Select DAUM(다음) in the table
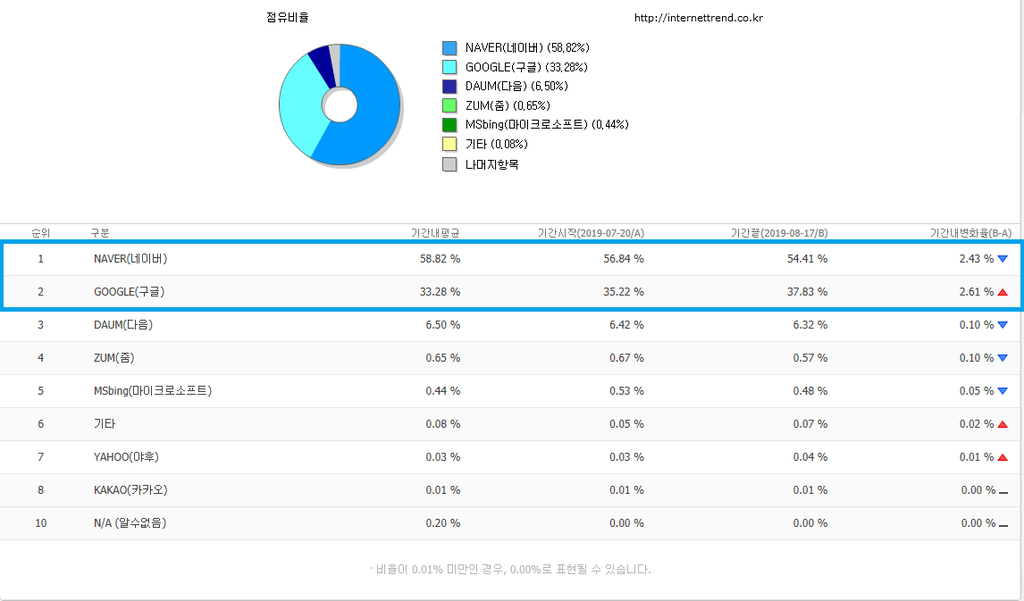 coord(123,325)
